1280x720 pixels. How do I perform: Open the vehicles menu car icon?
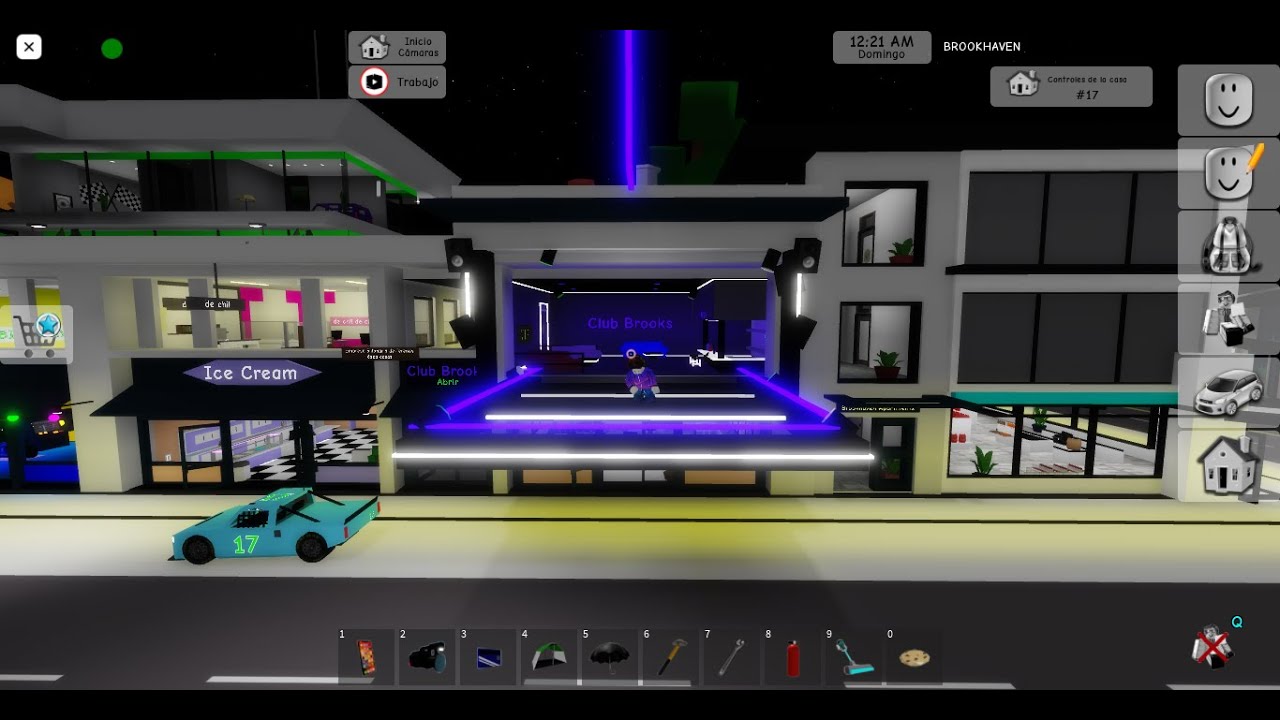tap(1228, 392)
